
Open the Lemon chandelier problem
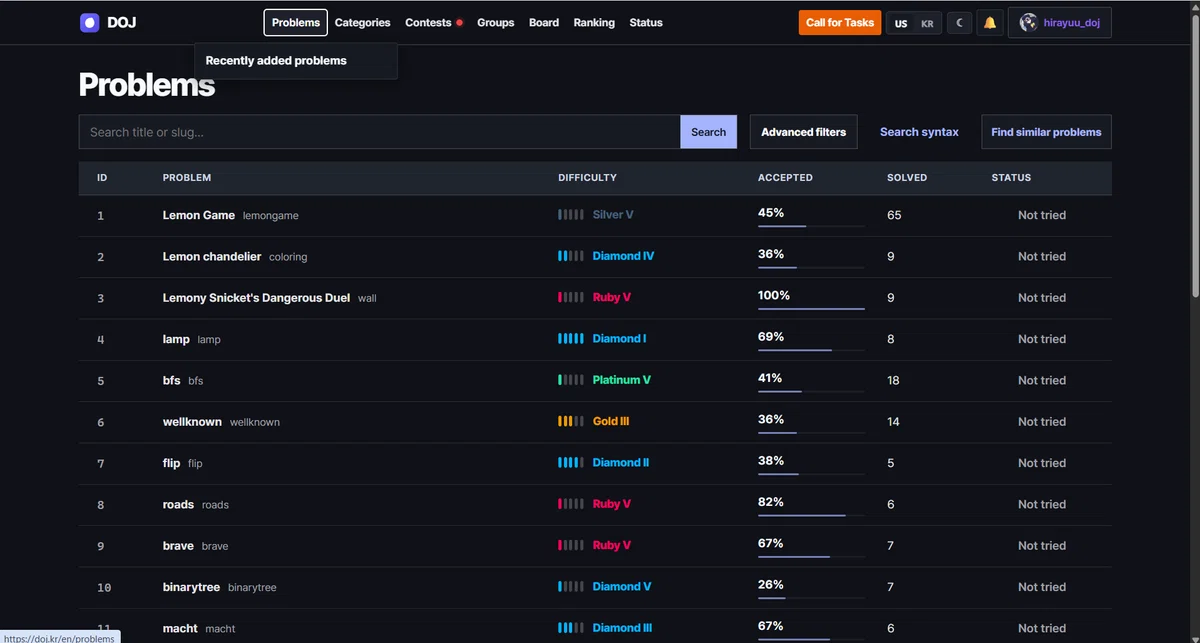[212, 256]
